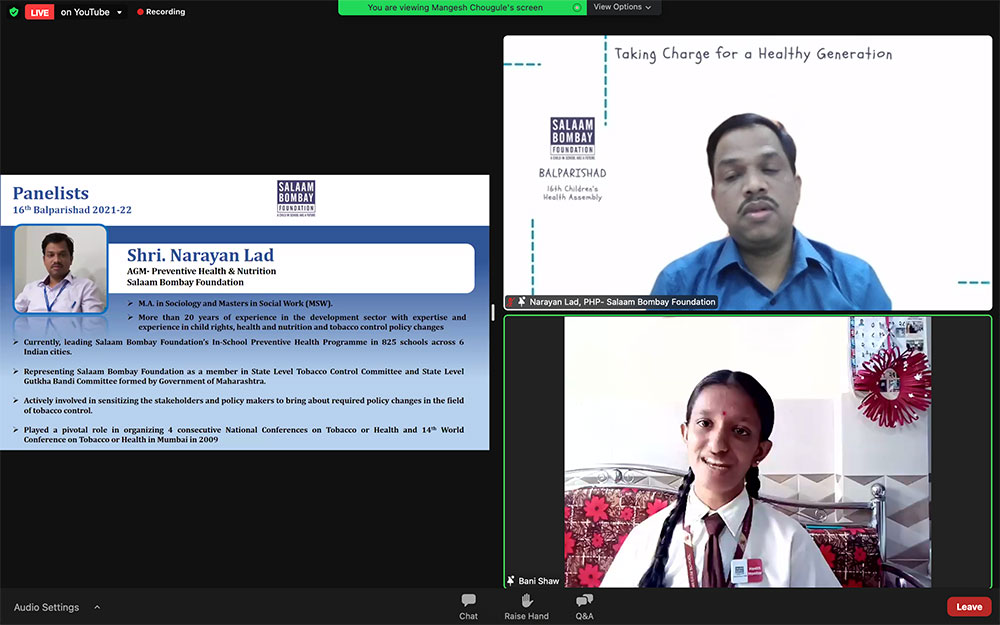Viewport: 1000px width, 625px height.
Task: Open the Q&A panel
Action: tap(584, 607)
